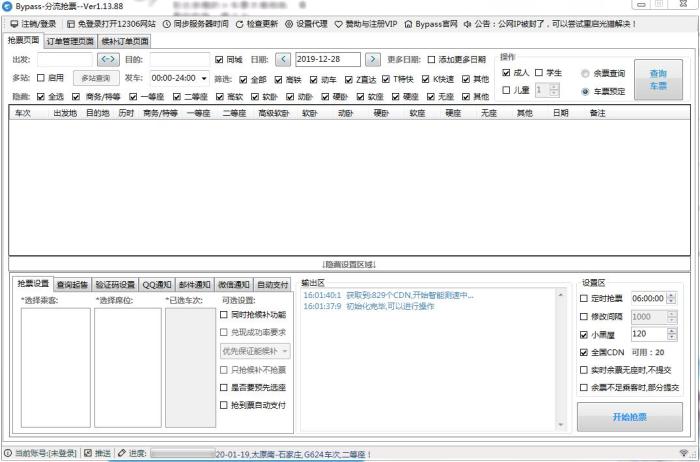Select the 余票查询 radio button
This screenshot has width=700, height=462.
click(x=586, y=73)
